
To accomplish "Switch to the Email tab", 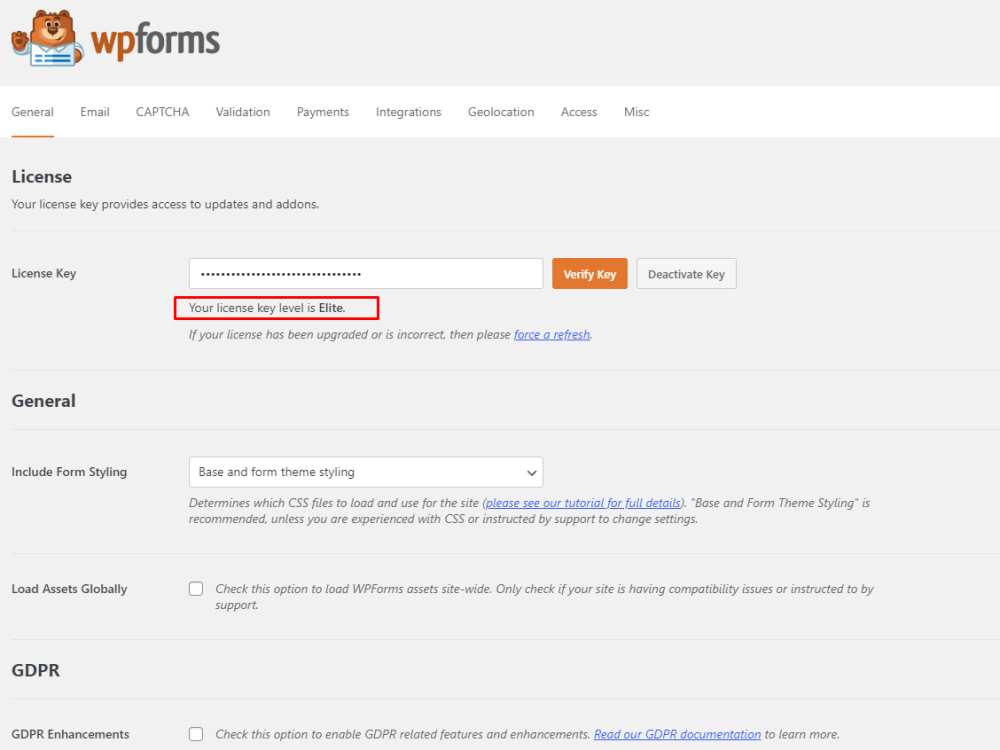I will [94, 112].
